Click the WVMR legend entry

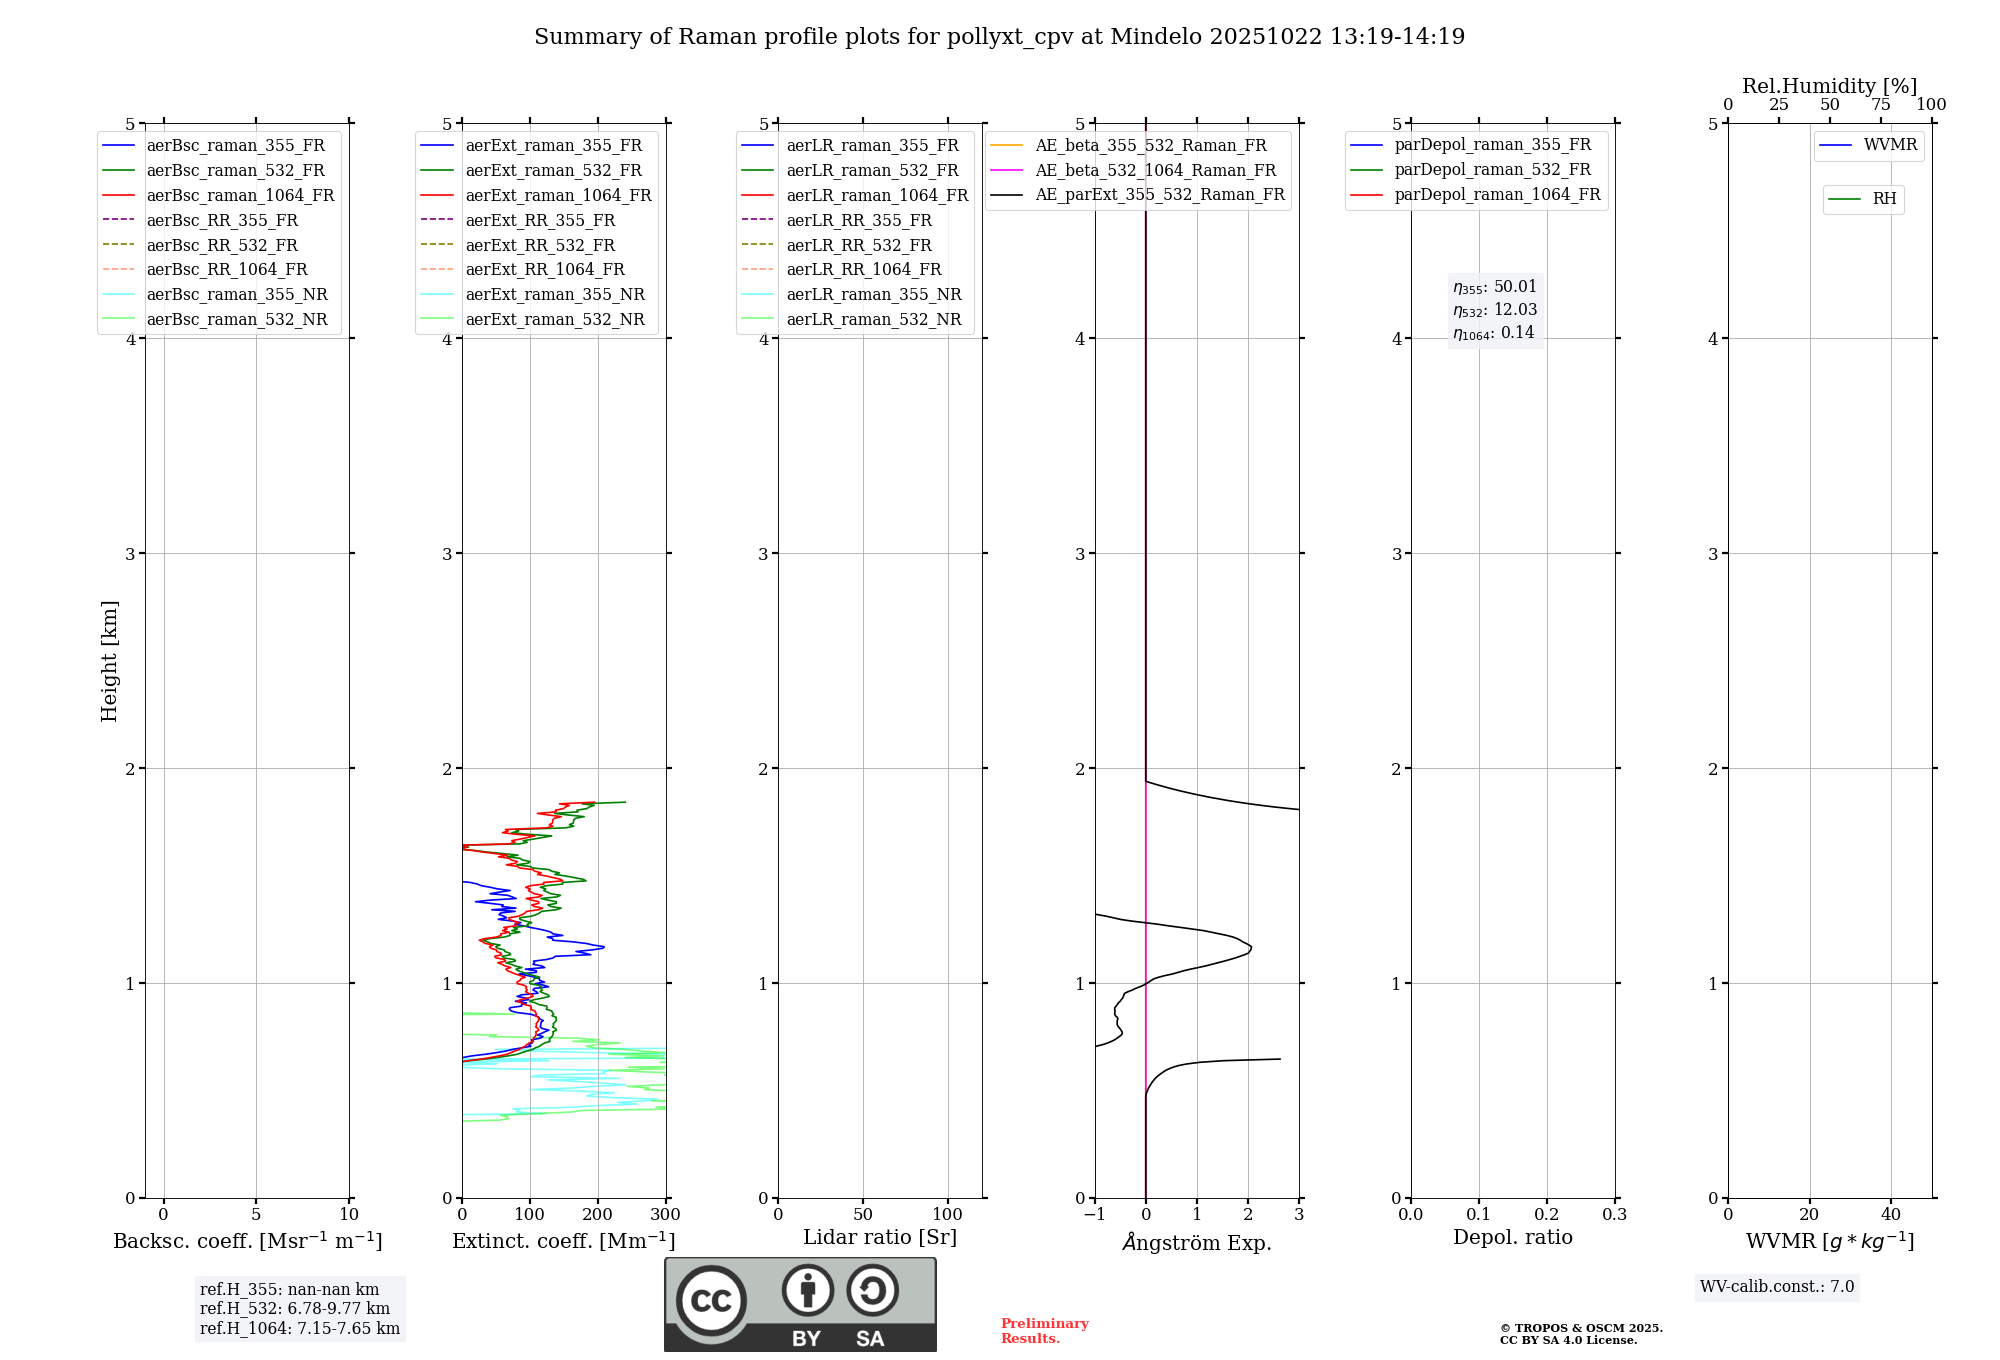(x=1889, y=145)
